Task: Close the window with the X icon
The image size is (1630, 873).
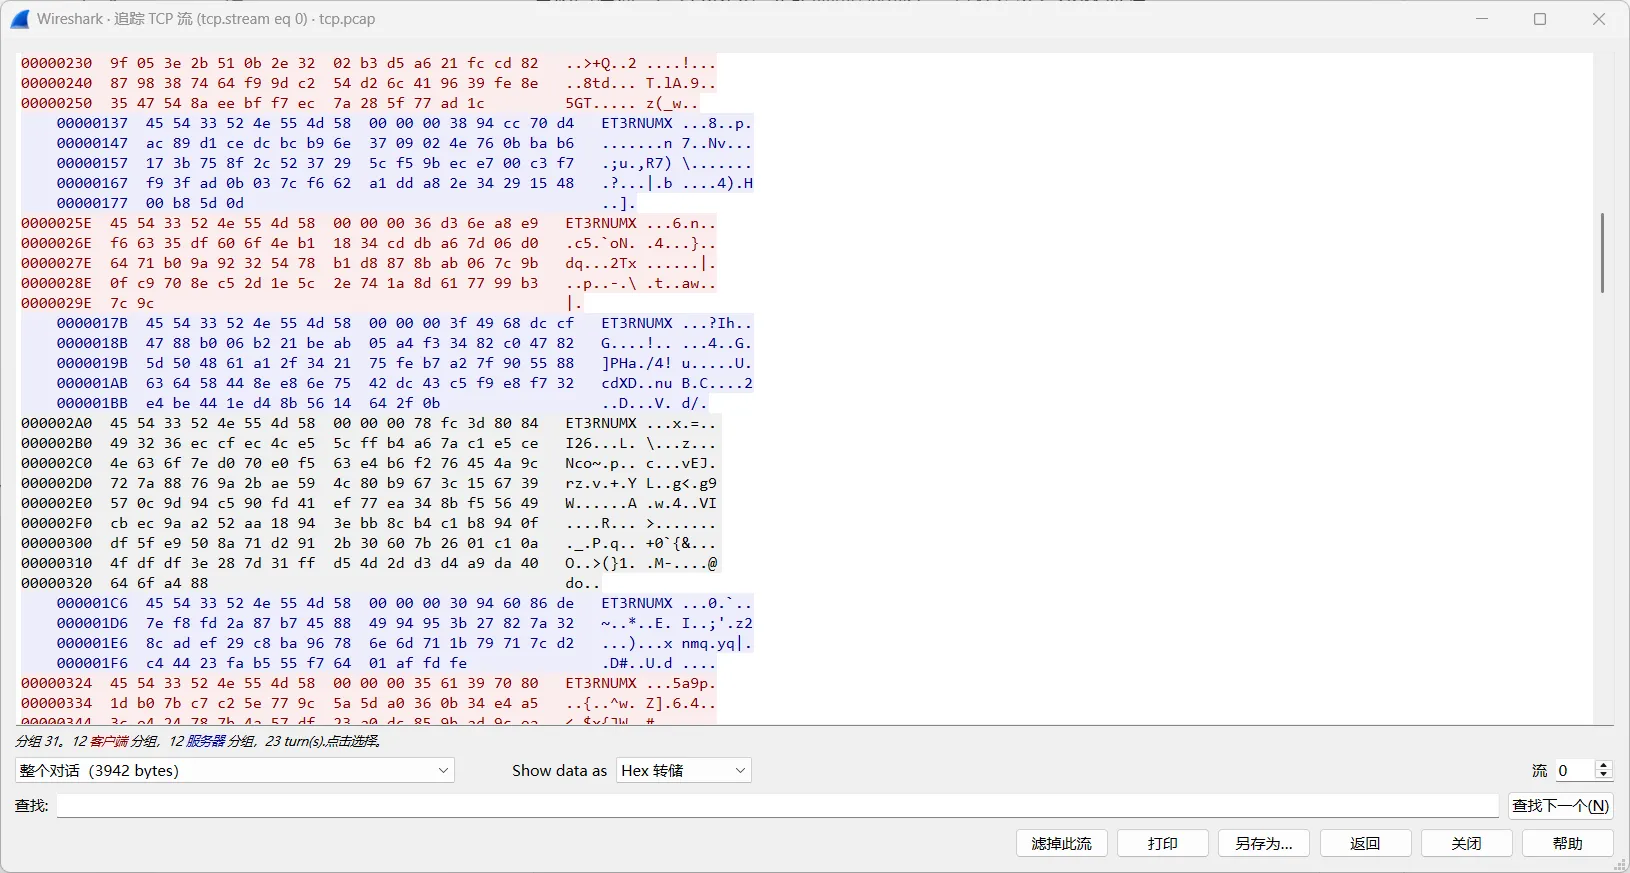Action: (1599, 19)
